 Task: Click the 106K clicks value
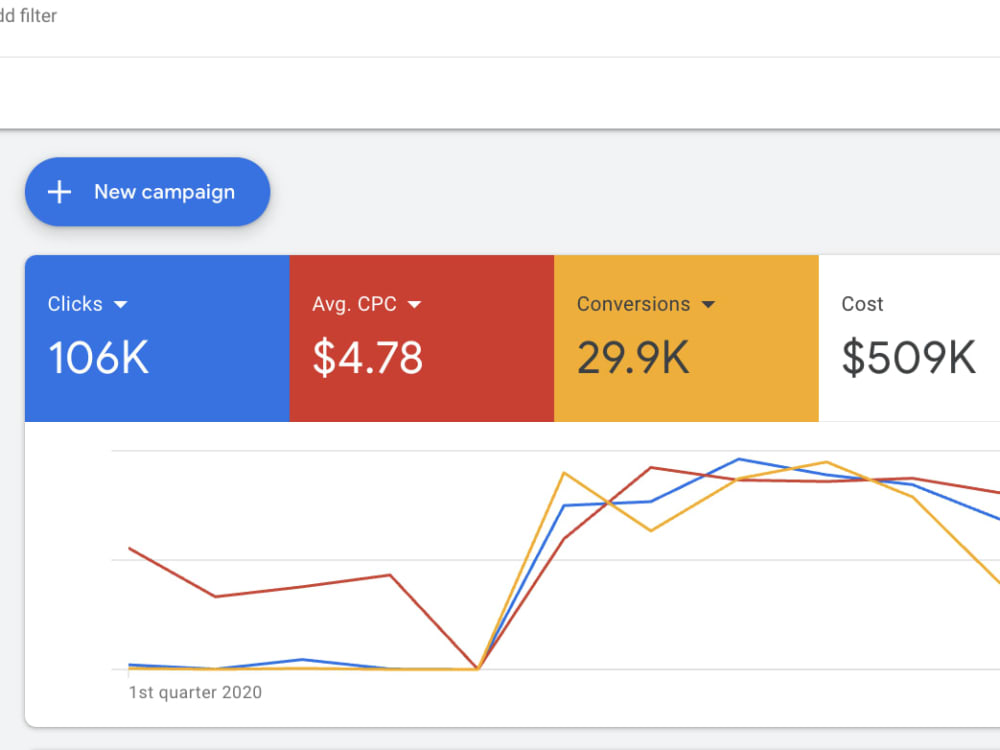click(99, 357)
